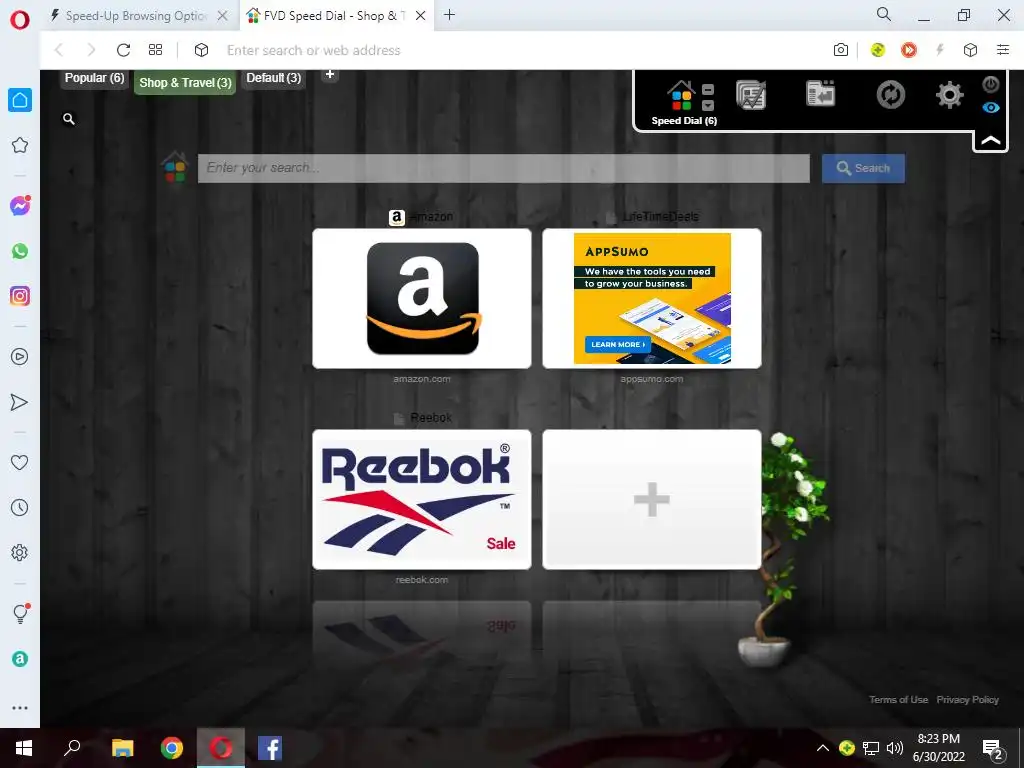Open the Easy Setup sliders icon
Viewport: 1024px width, 768px height.
coord(1003,50)
